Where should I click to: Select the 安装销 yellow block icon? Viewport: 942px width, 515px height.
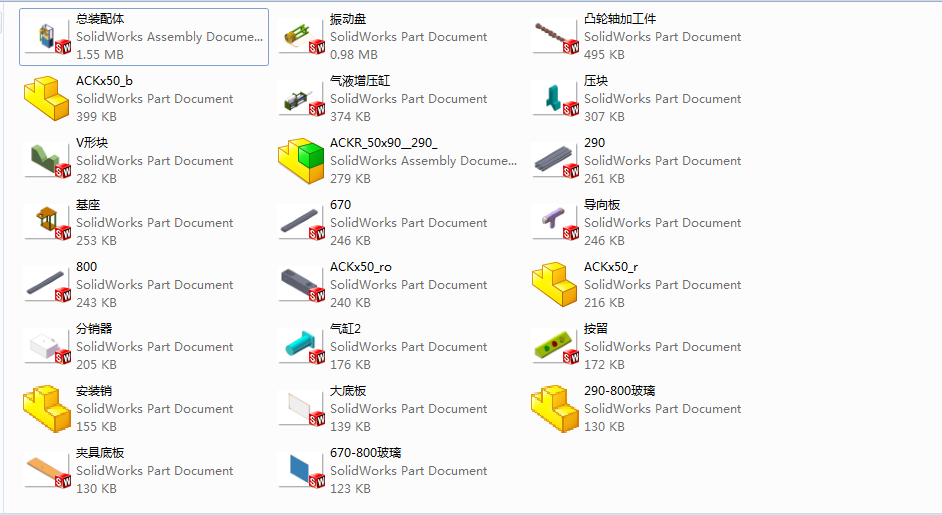coord(47,409)
